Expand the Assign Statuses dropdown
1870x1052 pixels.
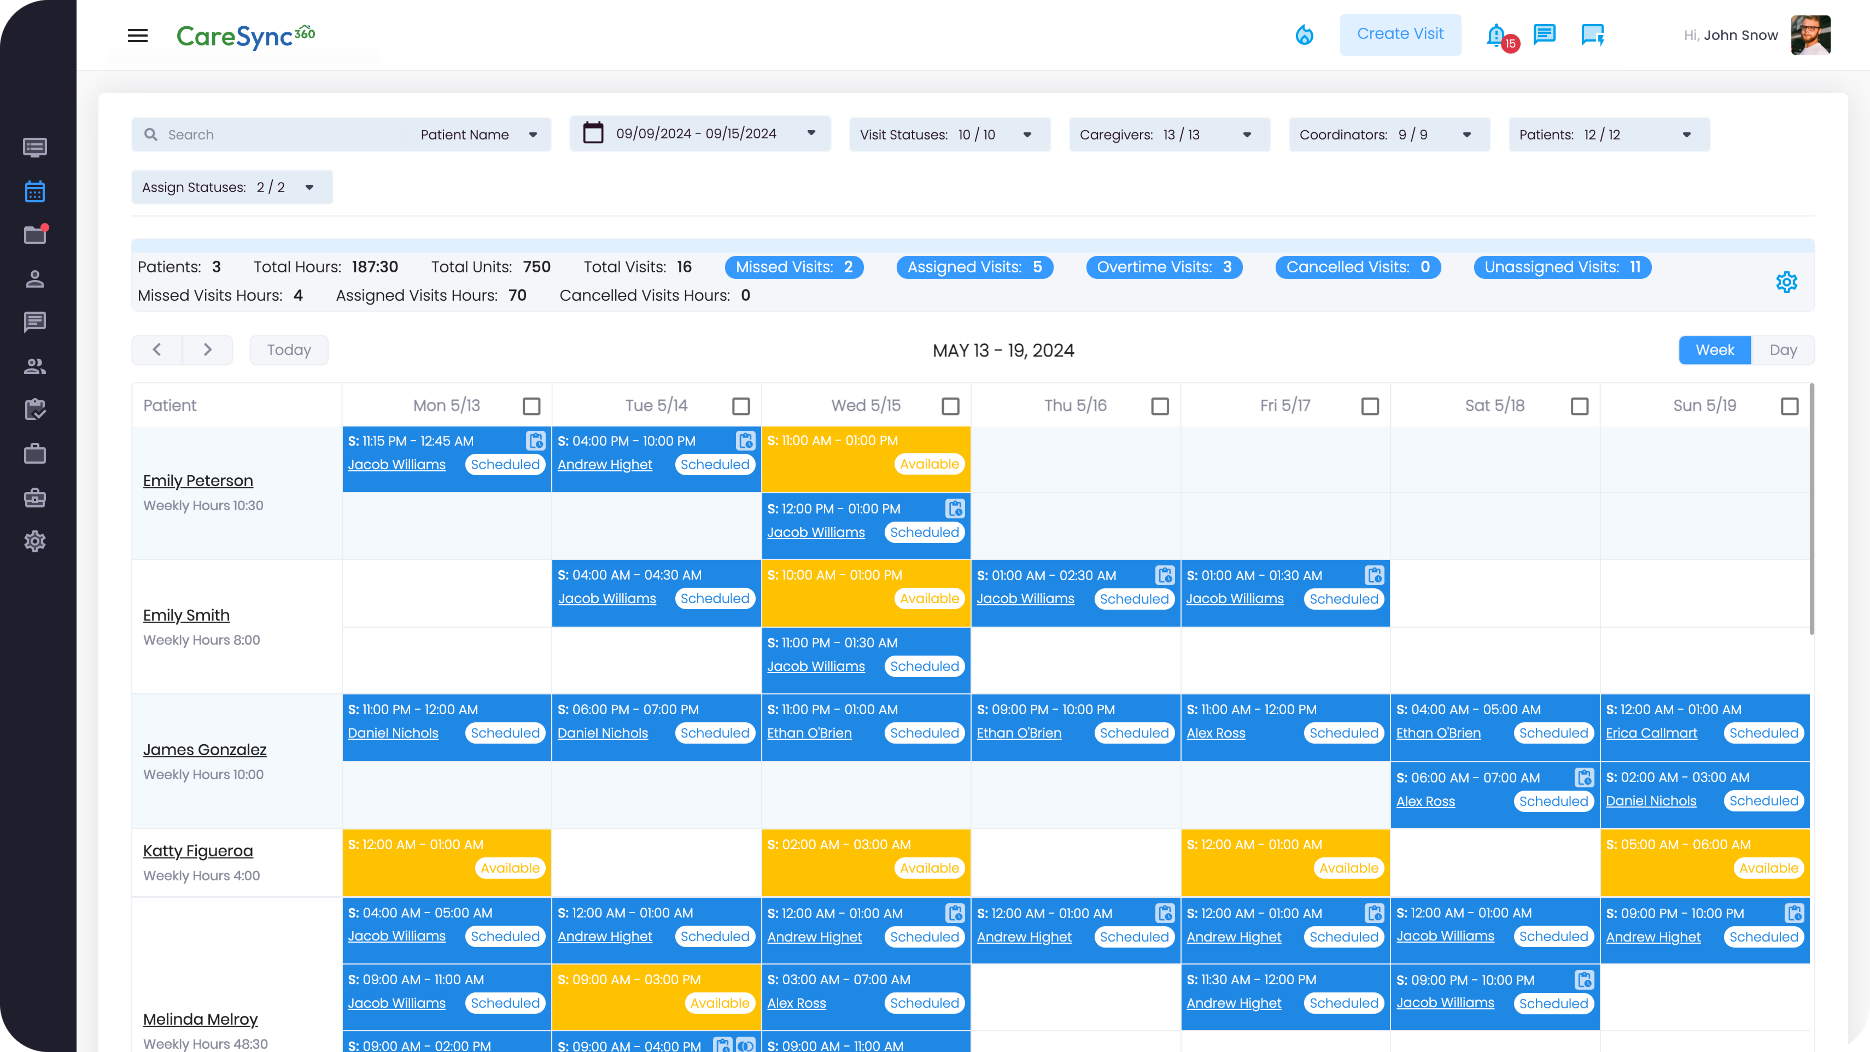coord(310,187)
